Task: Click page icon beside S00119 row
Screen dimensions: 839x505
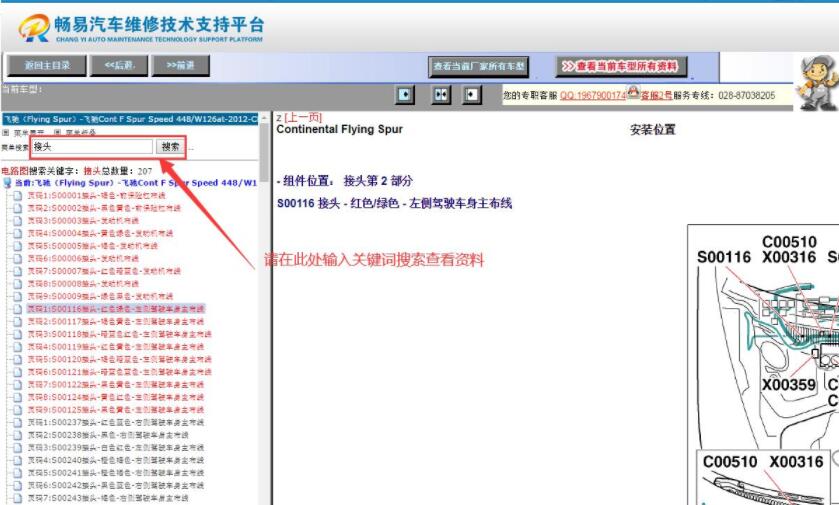Action: 18,347
